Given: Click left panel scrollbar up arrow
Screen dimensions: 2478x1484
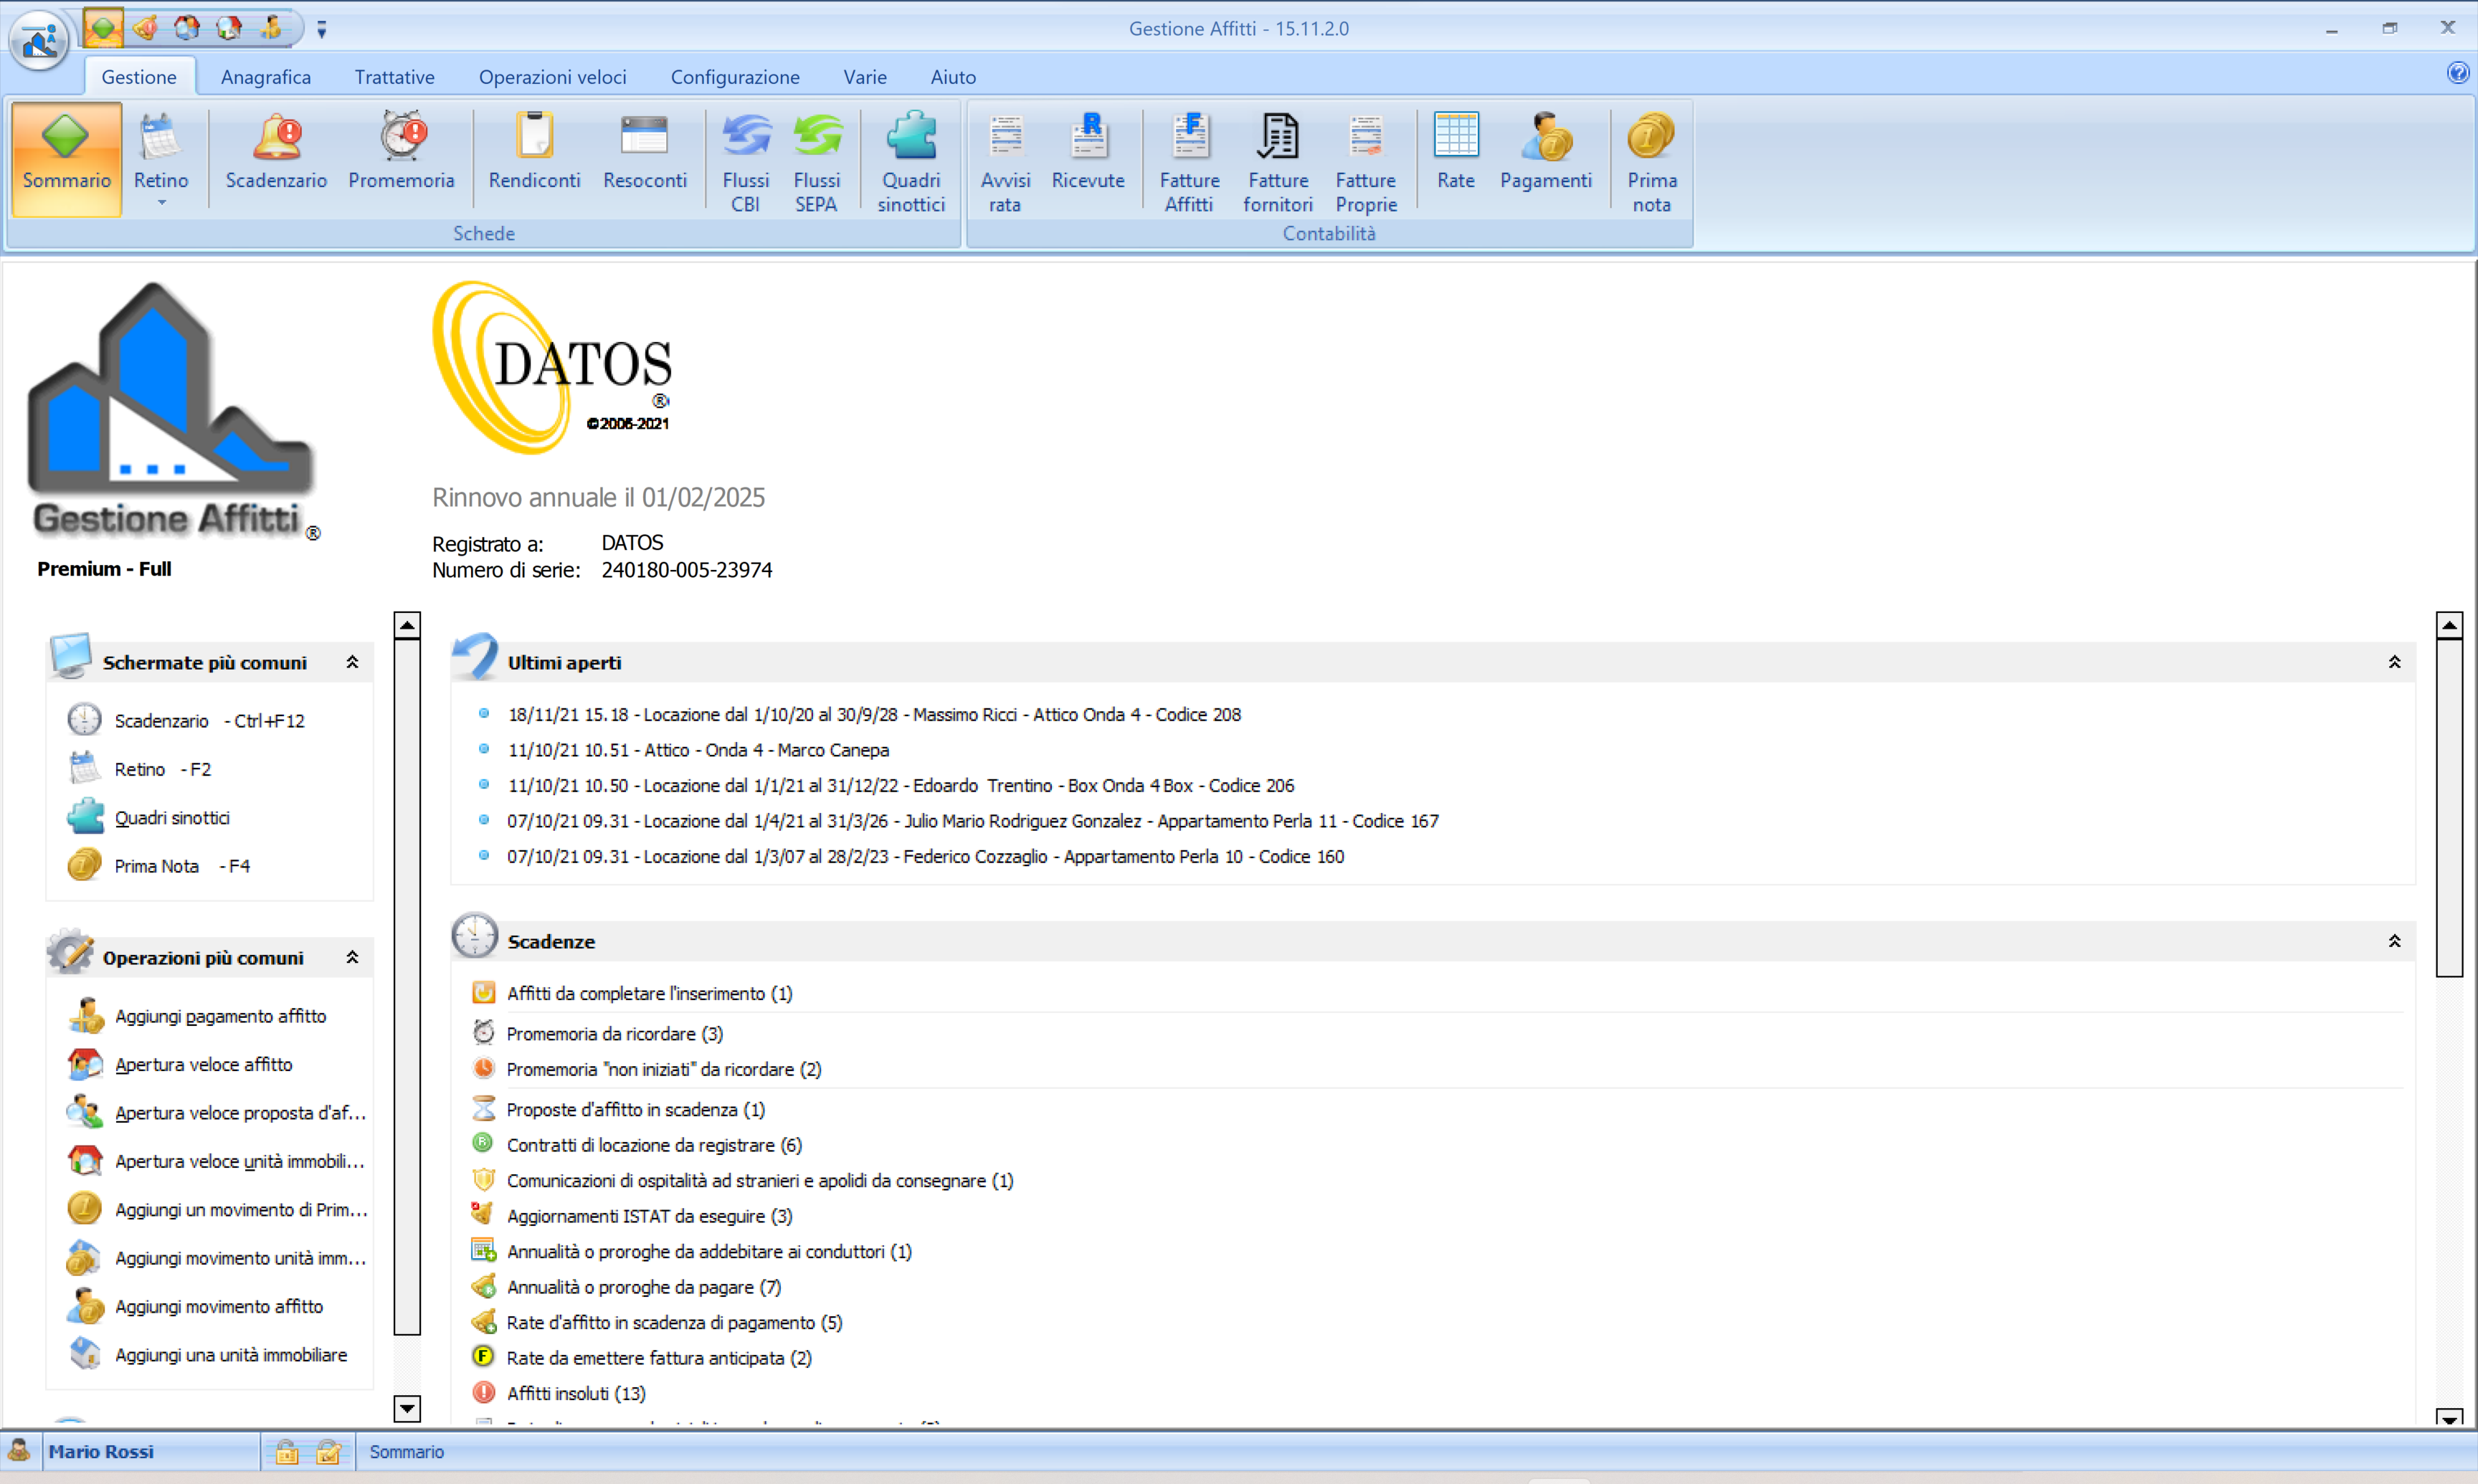Looking at the screenshot, I should 407,626.
